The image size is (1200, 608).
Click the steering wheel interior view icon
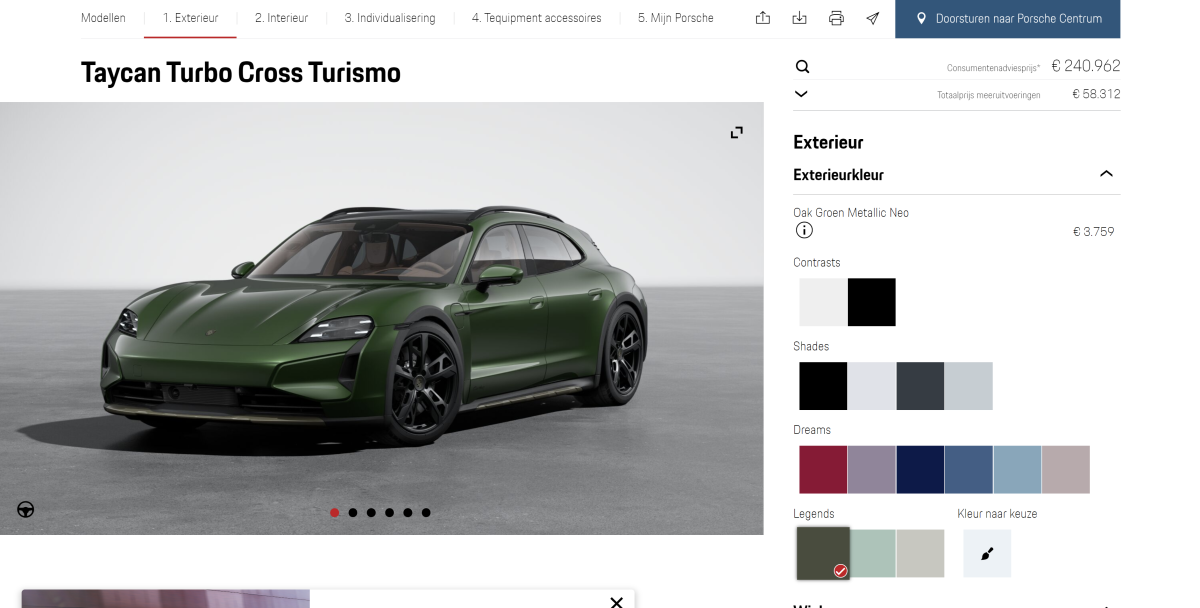pos(26,509)
